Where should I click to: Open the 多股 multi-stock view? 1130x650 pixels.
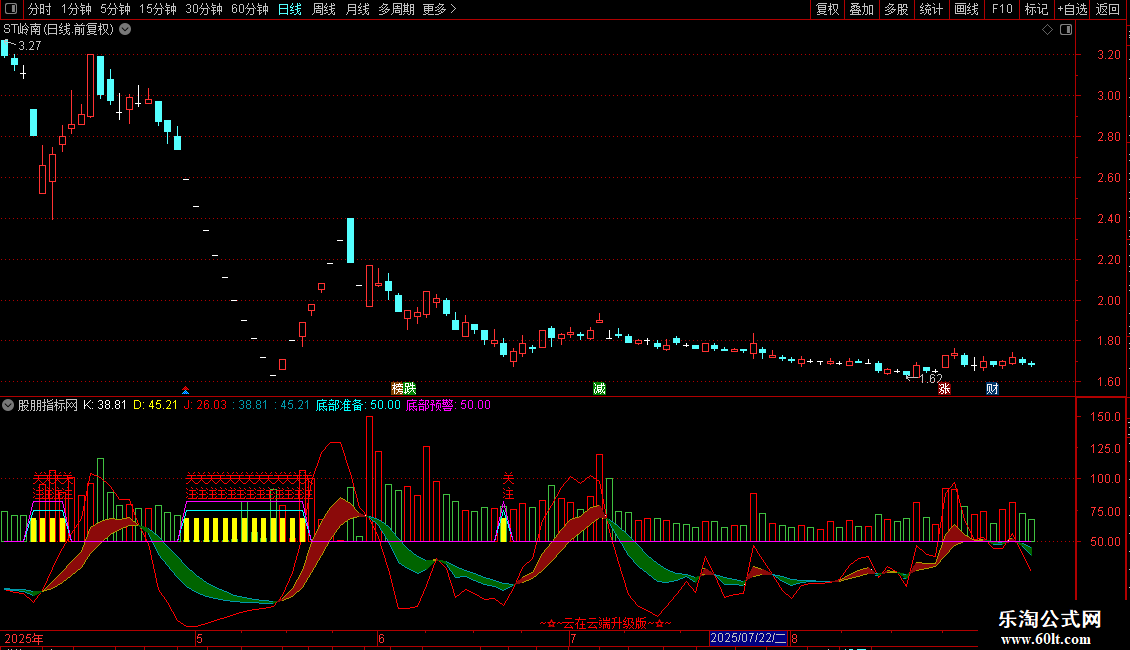click(897, 9)
